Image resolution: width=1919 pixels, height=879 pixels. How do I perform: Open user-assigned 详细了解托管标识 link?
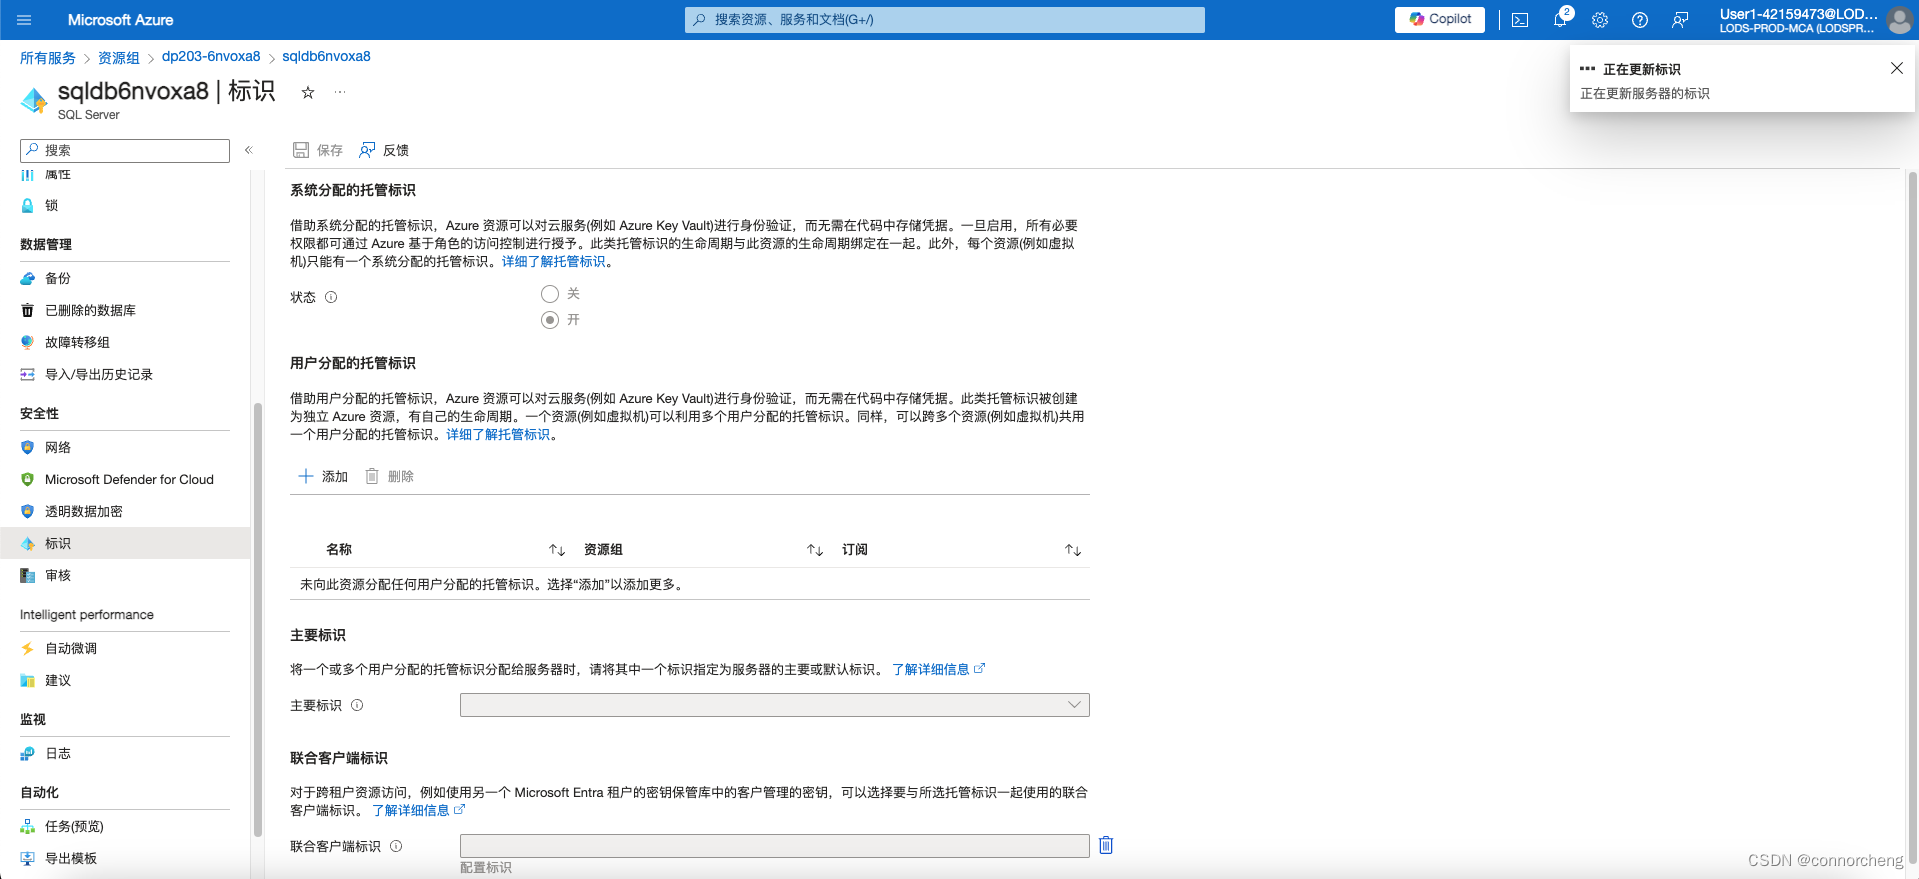click(498, 434)
